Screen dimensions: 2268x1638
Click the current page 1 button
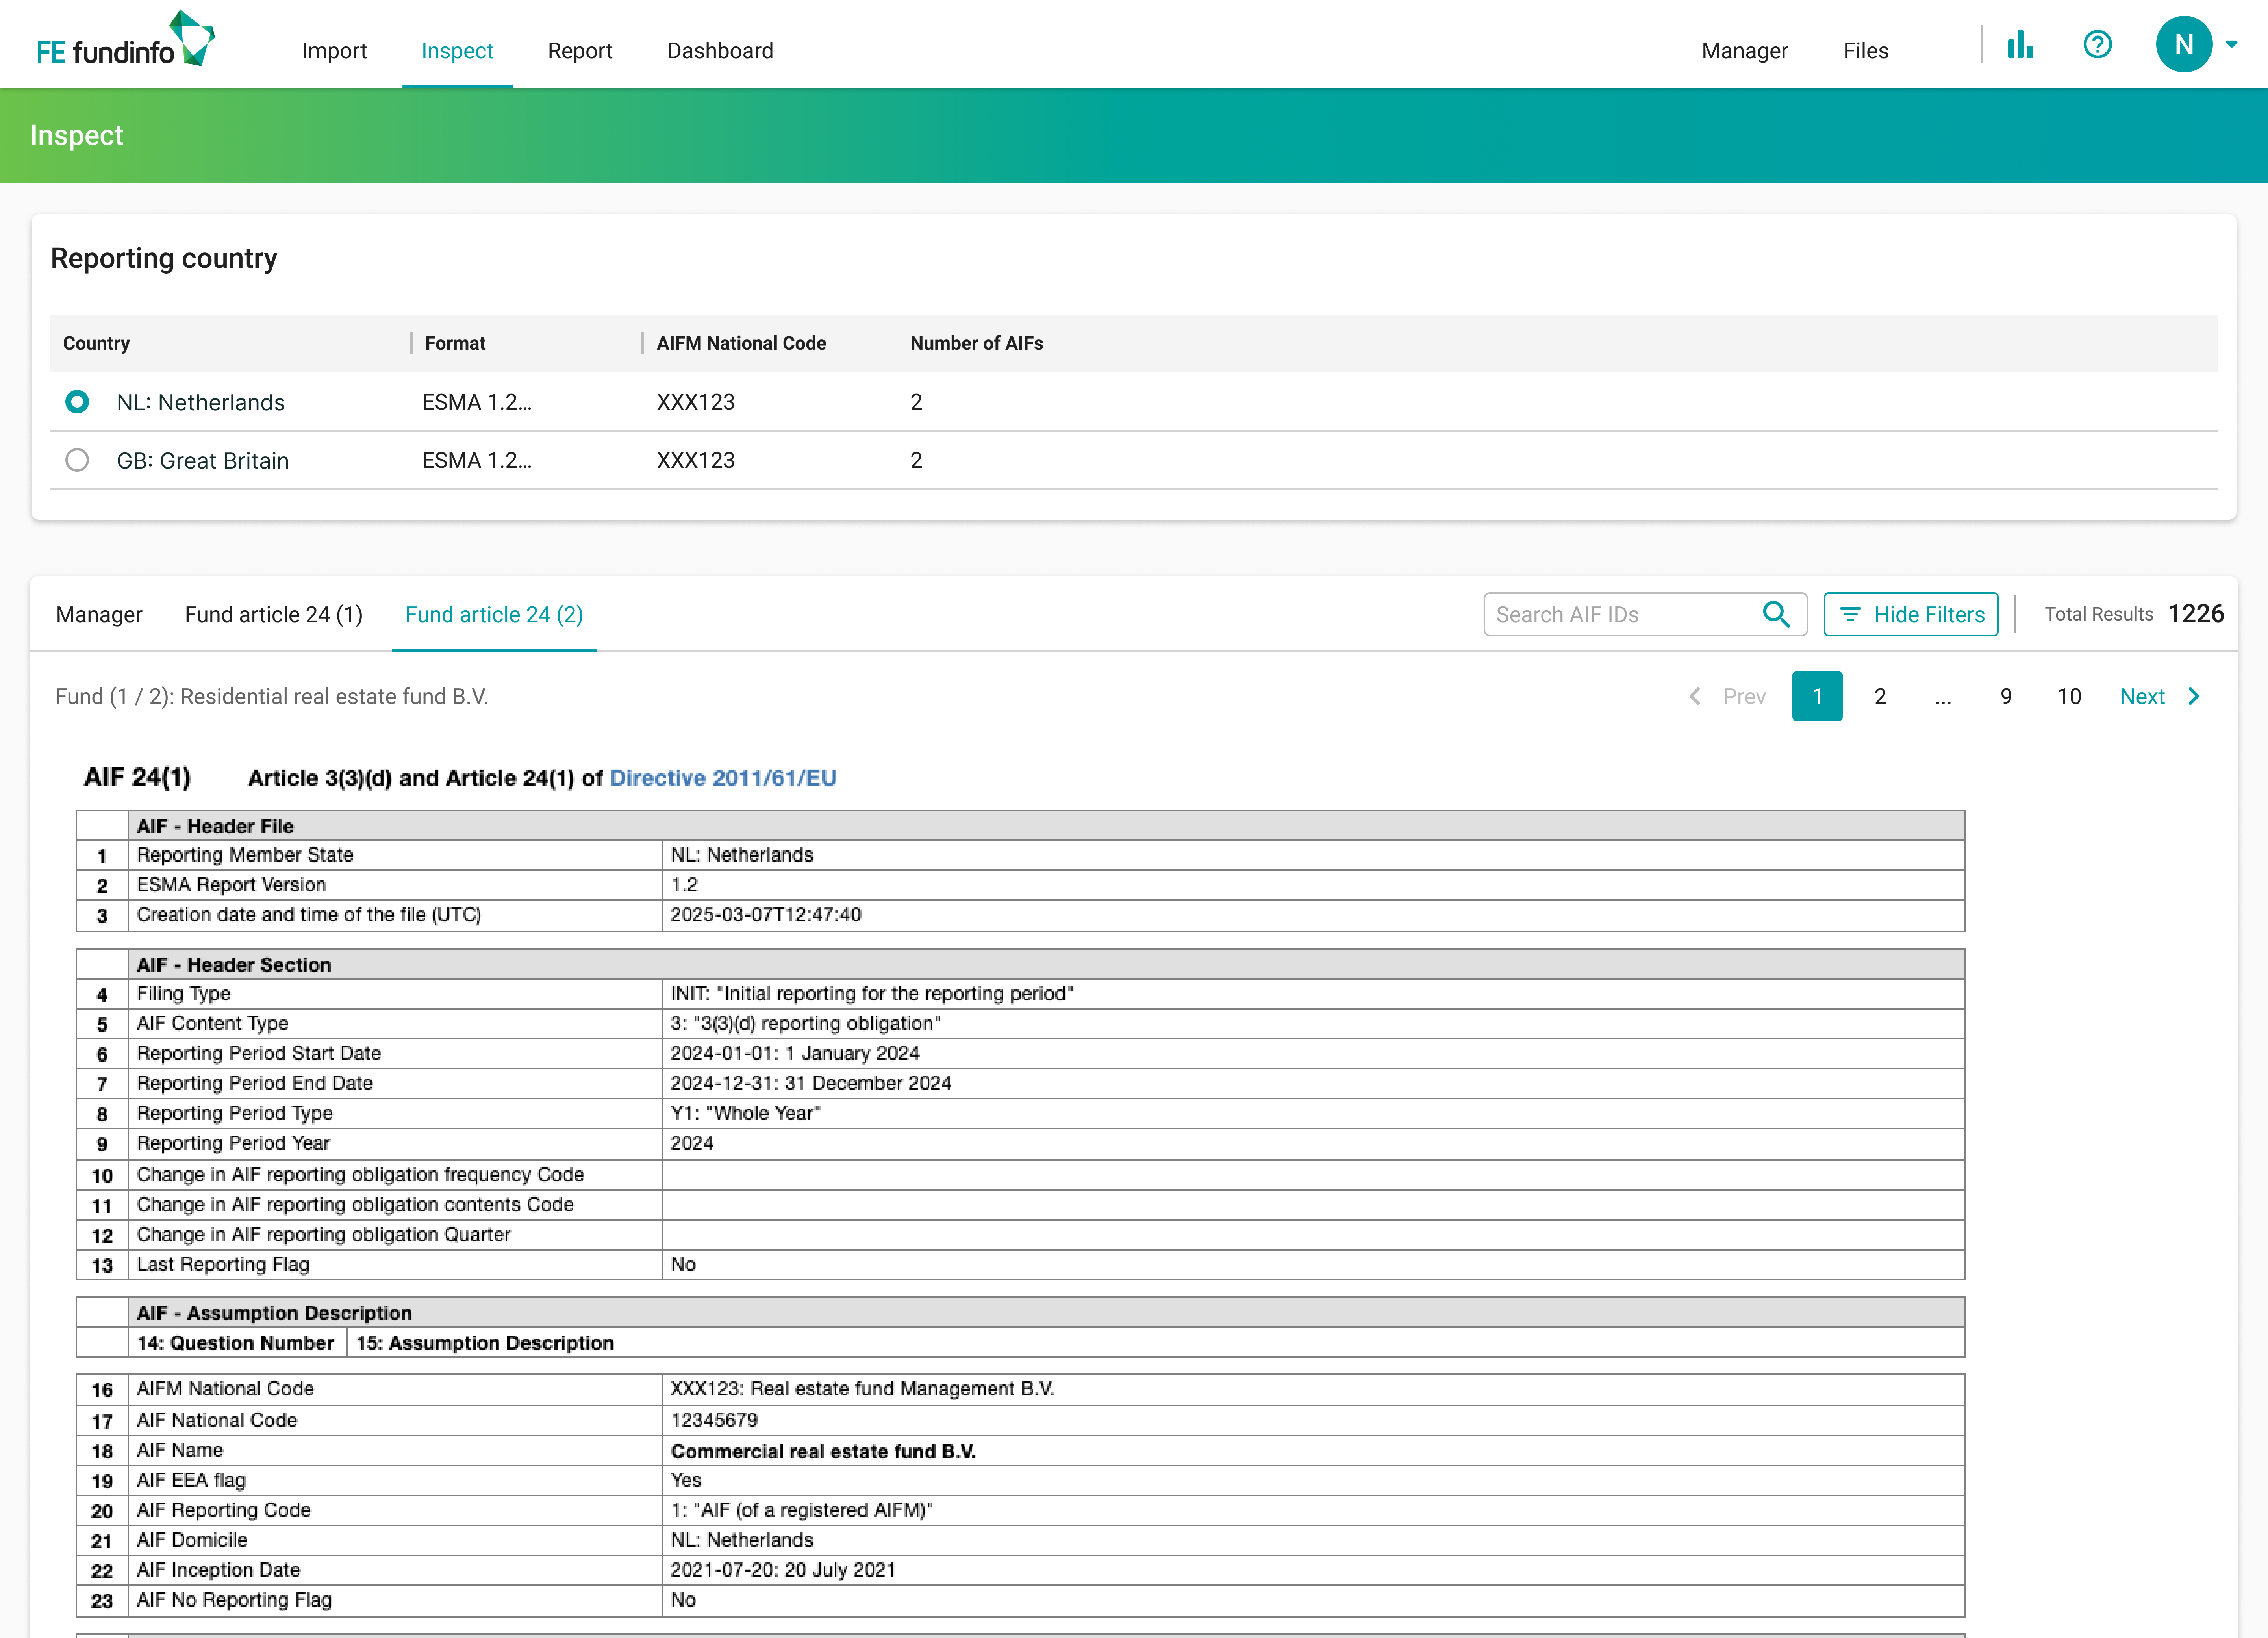1817,696
